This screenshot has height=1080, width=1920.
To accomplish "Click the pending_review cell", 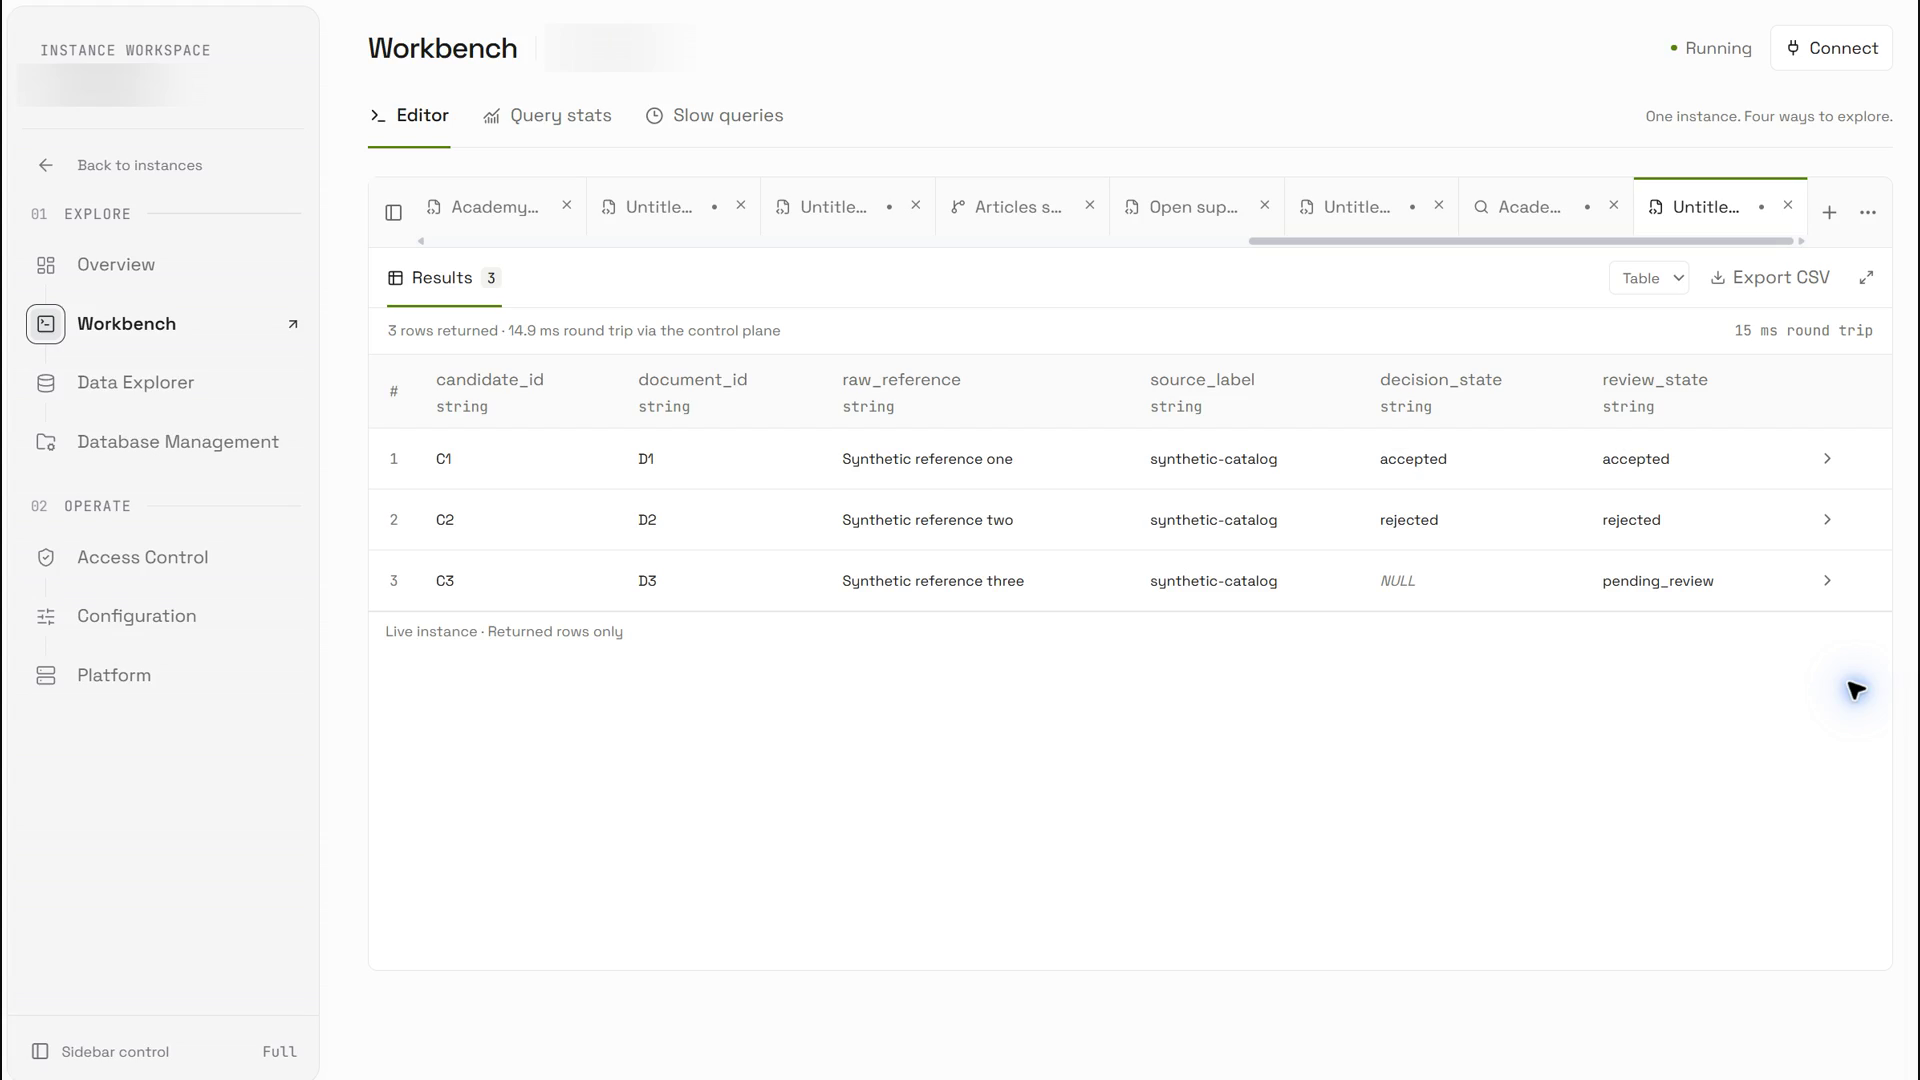I will (x=1657, y=581).
